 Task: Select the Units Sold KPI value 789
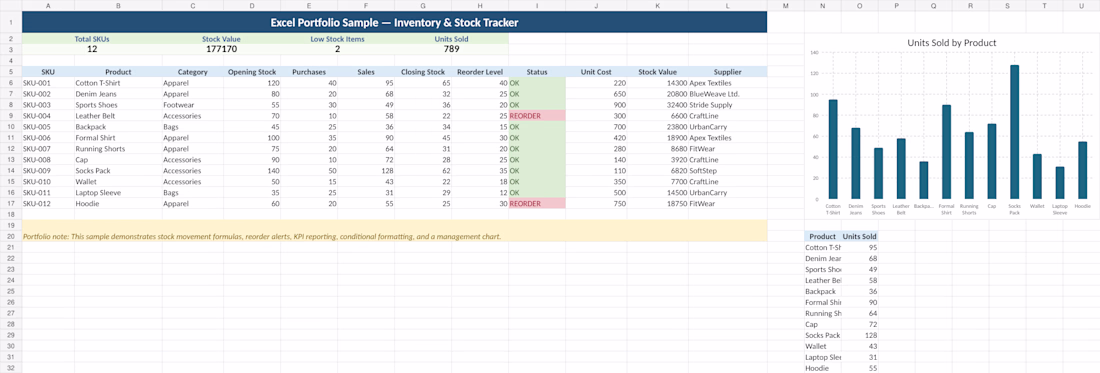(x=452, y=50)
